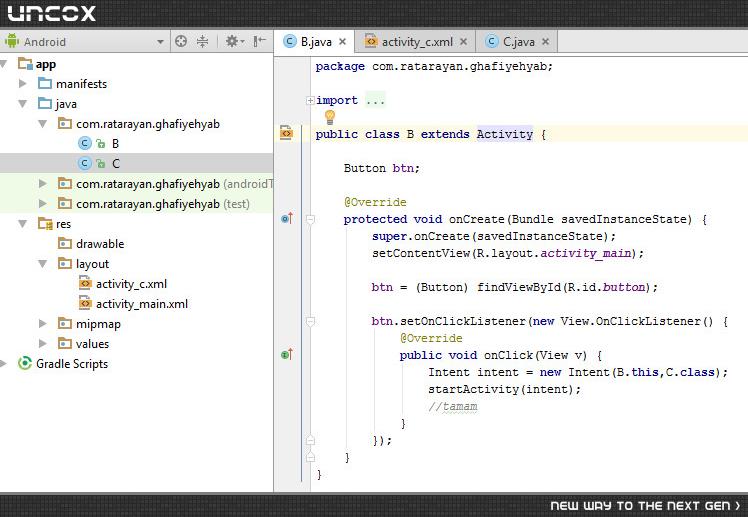
Task: Expand the values folder
Action: (42, 343)
